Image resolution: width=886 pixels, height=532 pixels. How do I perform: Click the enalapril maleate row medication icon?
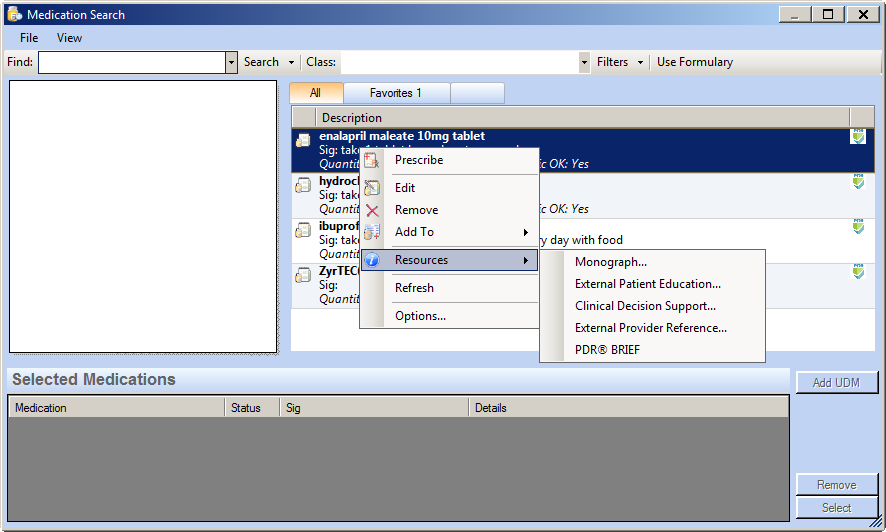pyautogui.click(x=303, y=140)
